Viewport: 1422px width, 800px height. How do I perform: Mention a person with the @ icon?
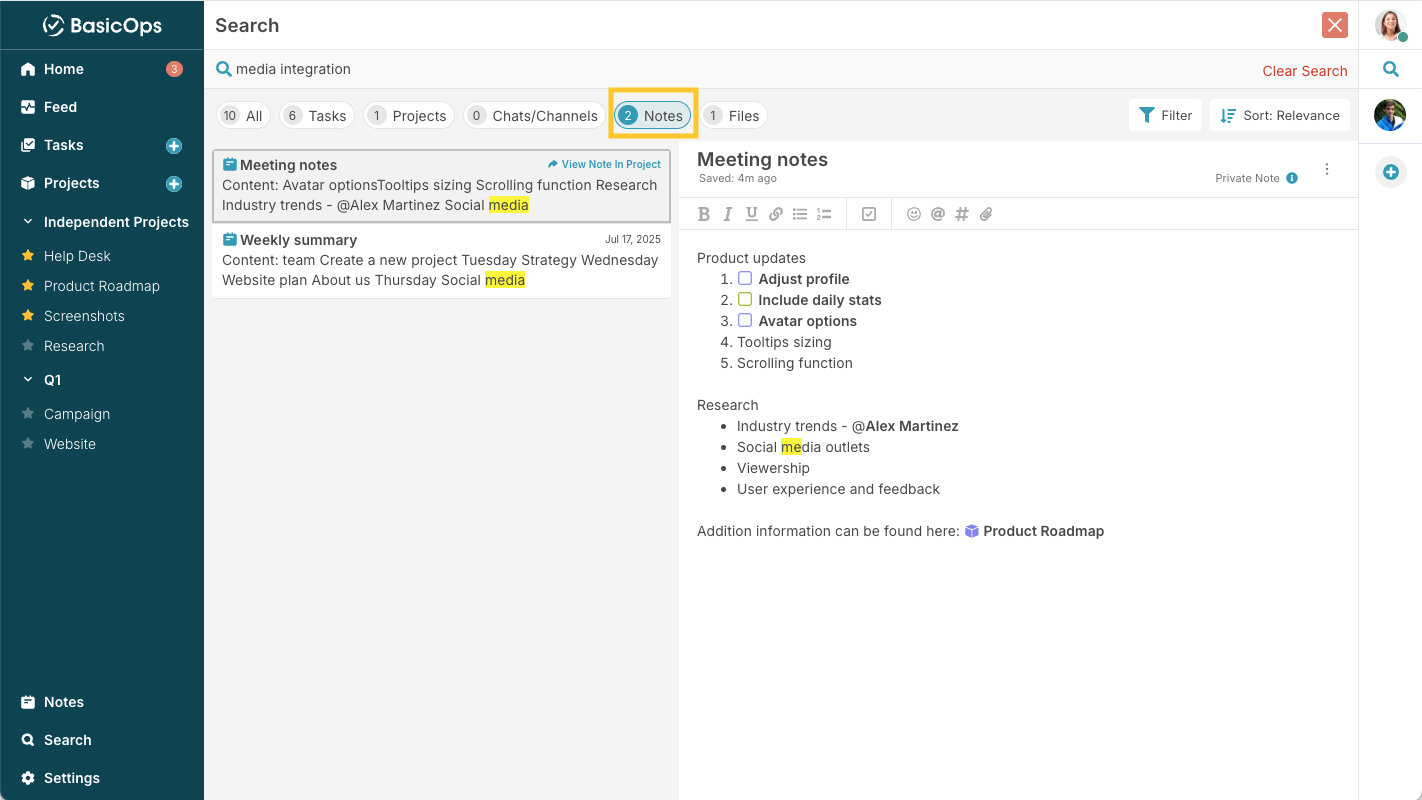(938, 214)
